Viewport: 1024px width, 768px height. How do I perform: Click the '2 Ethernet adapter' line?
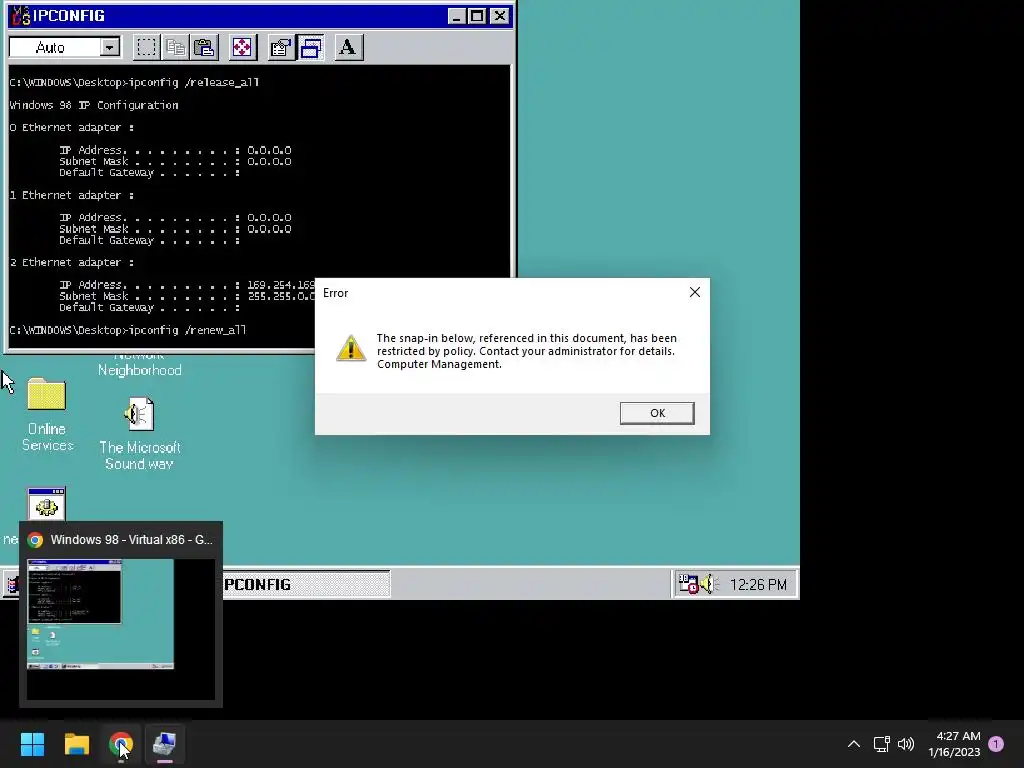tap(72, 263)
